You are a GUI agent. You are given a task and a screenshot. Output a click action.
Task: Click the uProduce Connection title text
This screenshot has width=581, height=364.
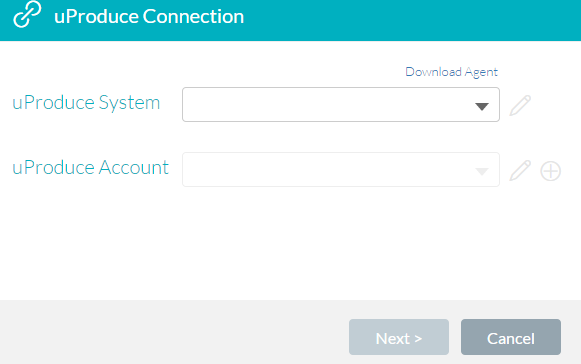coord(149,17)
